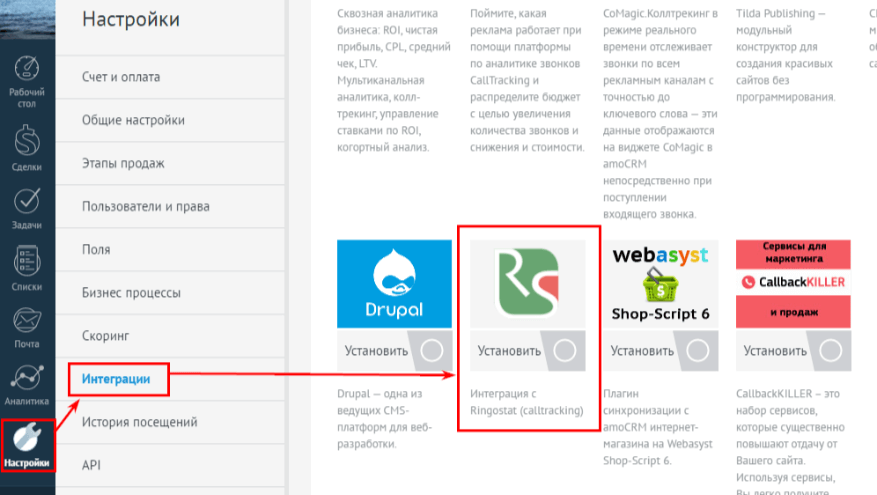Toggle the Ringostat install switch circle

564,351
